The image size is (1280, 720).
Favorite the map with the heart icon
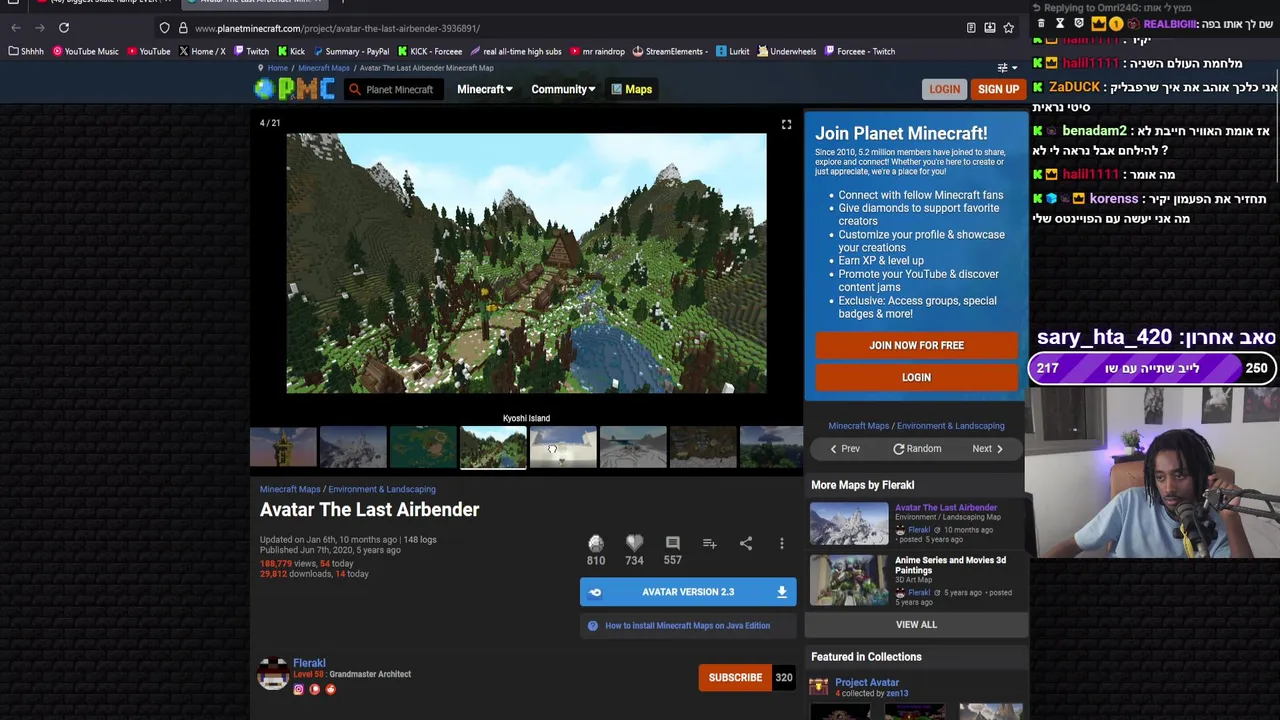(x=634, y=543)
